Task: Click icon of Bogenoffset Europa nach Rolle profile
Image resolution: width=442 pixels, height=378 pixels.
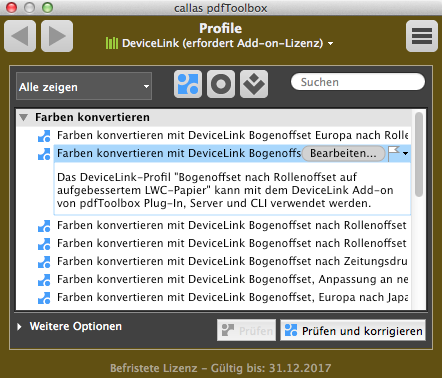Action: (44, 136)
